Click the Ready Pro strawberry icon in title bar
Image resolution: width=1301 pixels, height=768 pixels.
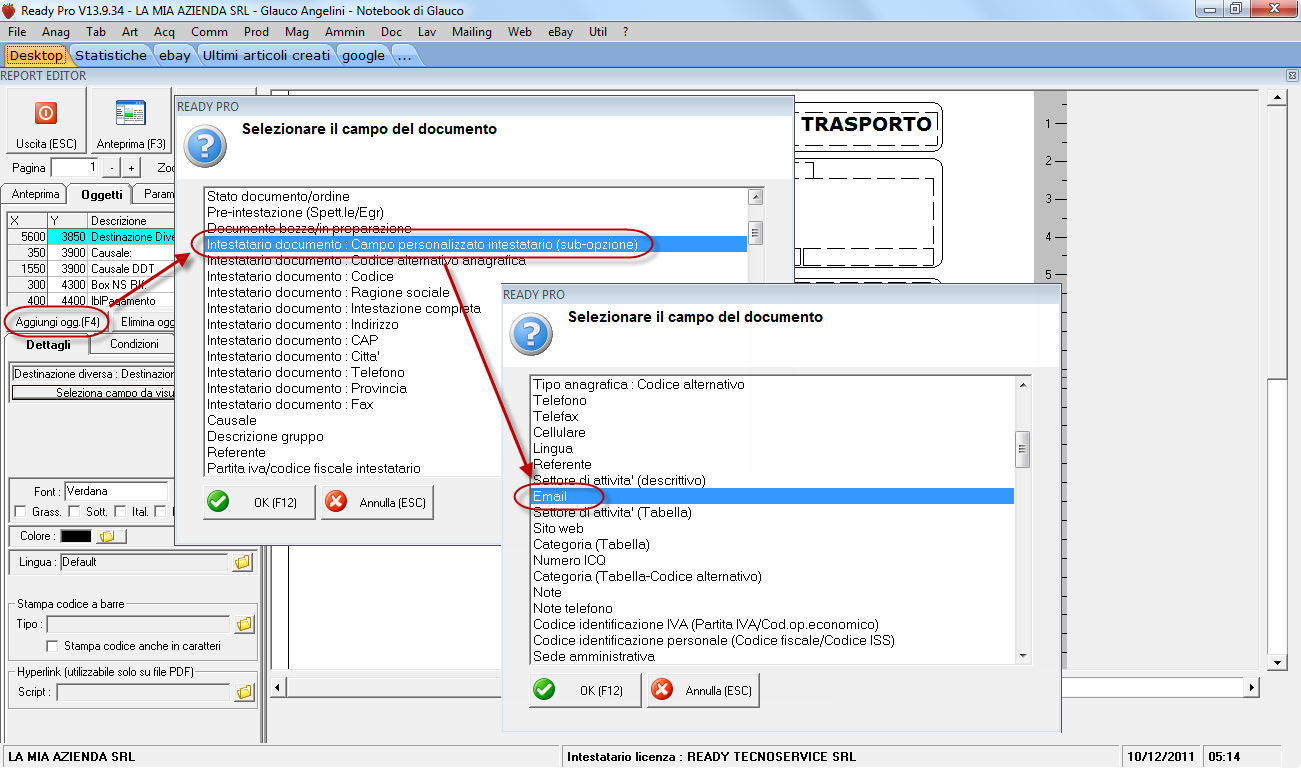point(9,10)
